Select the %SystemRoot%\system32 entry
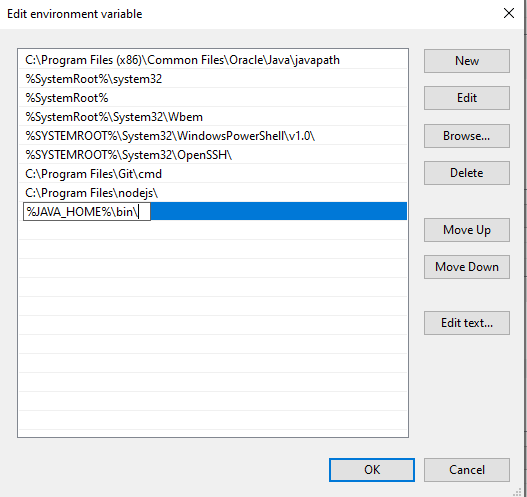 213,79
